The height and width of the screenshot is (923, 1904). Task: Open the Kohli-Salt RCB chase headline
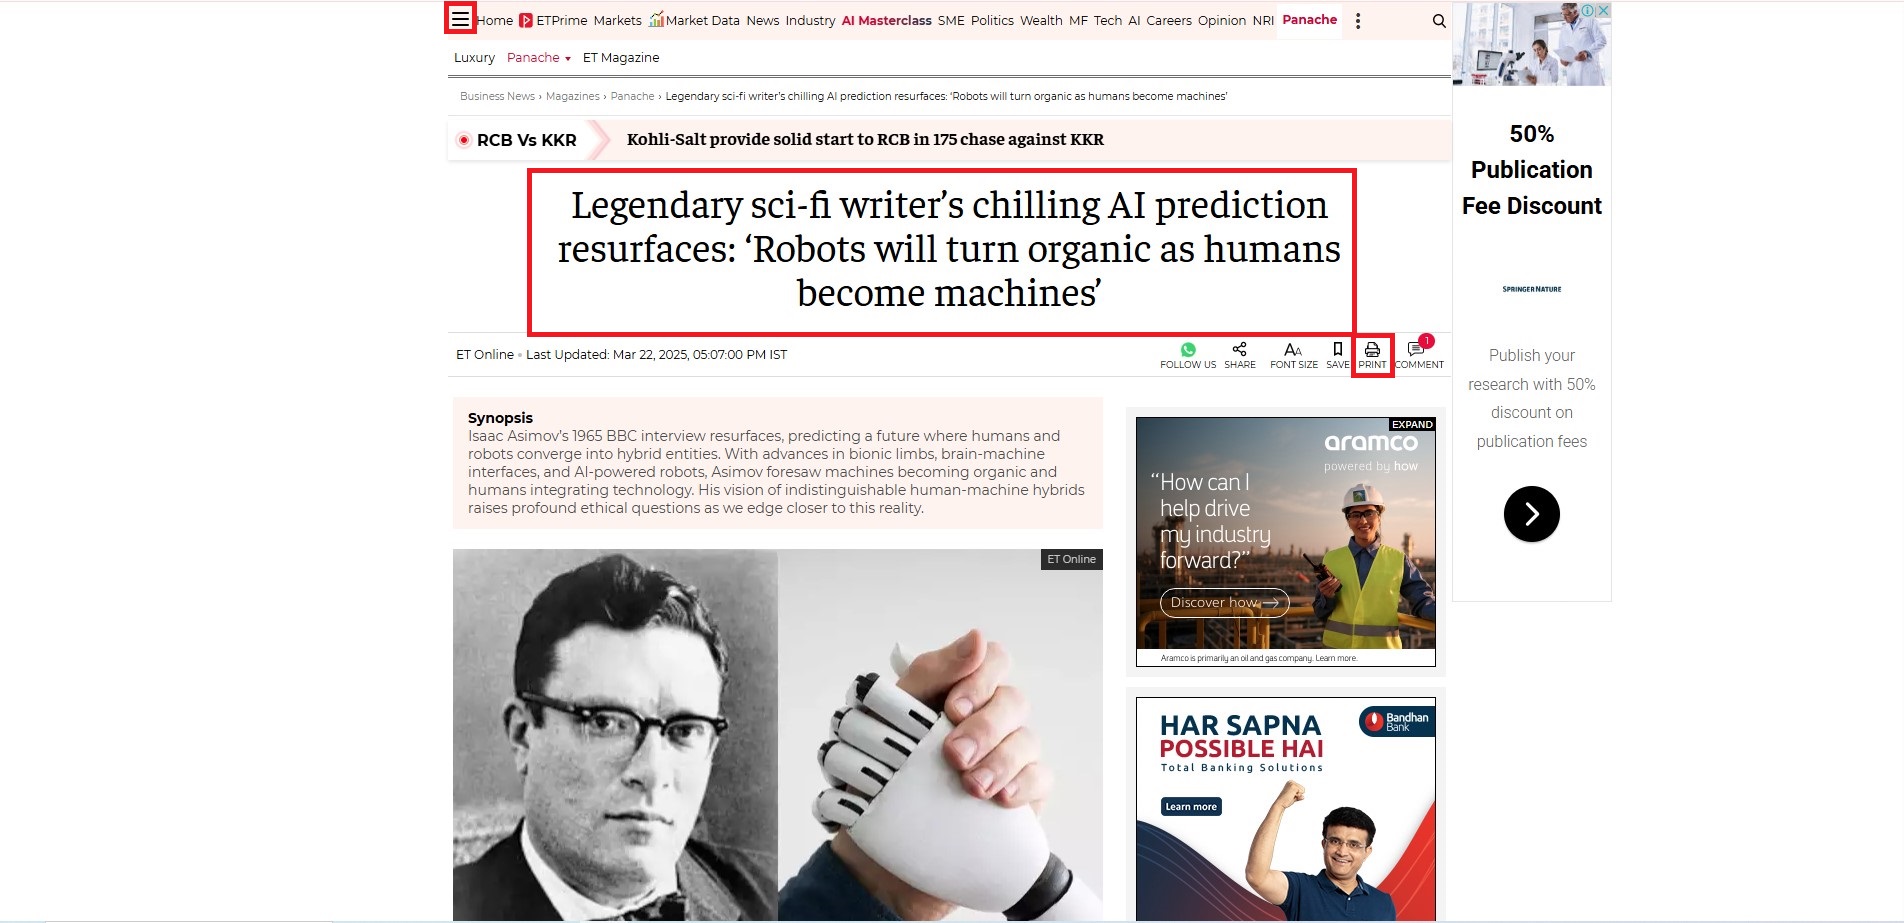(865, 140)
